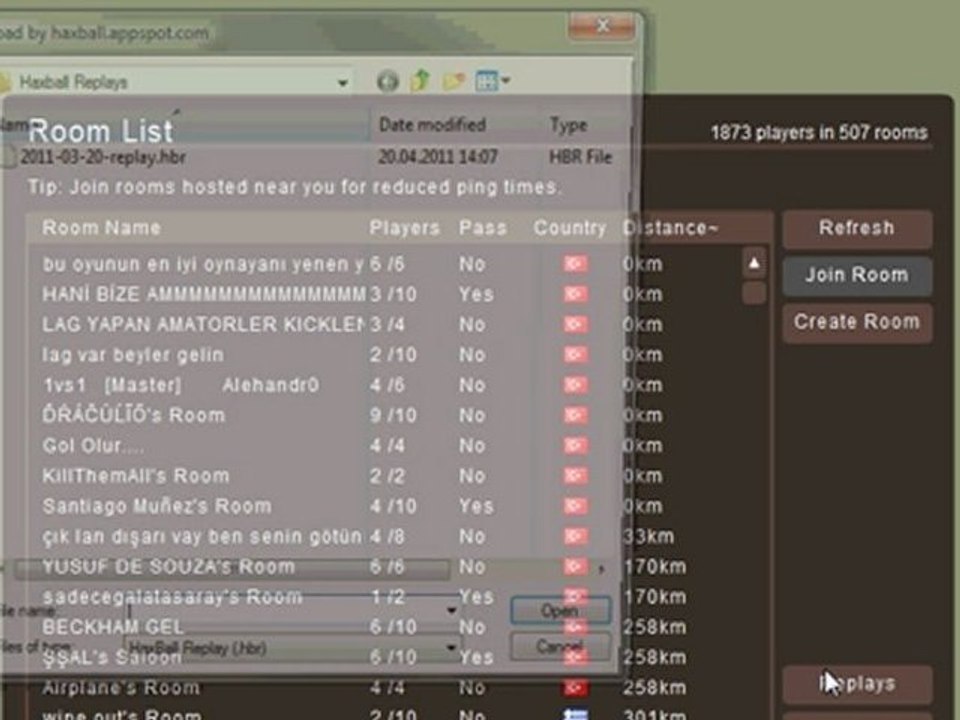960x720 pixels.
Task: Select room 'KillThemAll's Room'
Action: pyautogui.click(x=386, y=476)
